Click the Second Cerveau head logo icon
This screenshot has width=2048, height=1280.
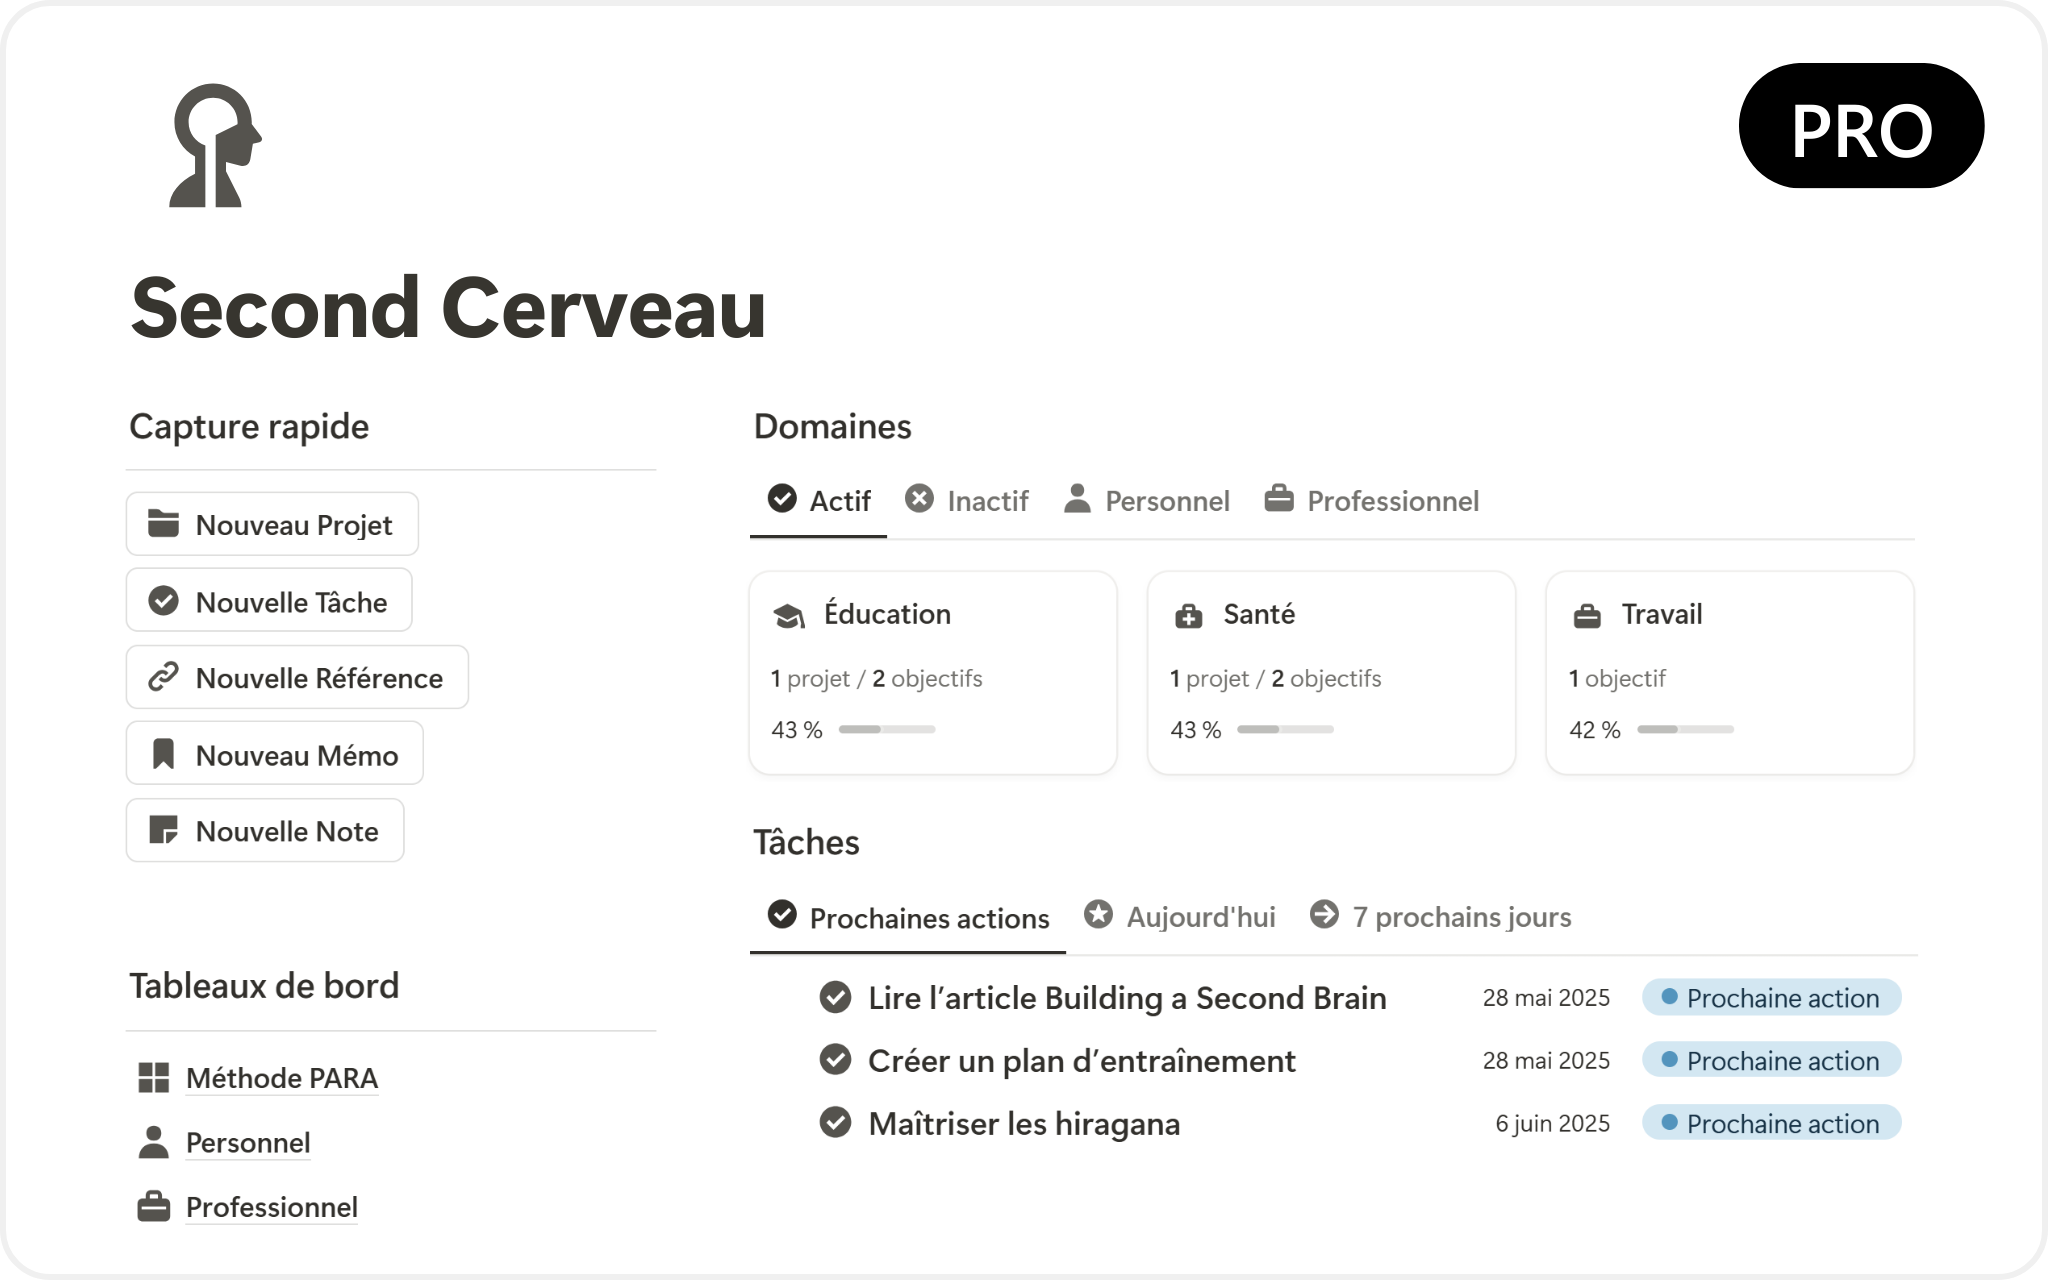[x=215, y=146]
